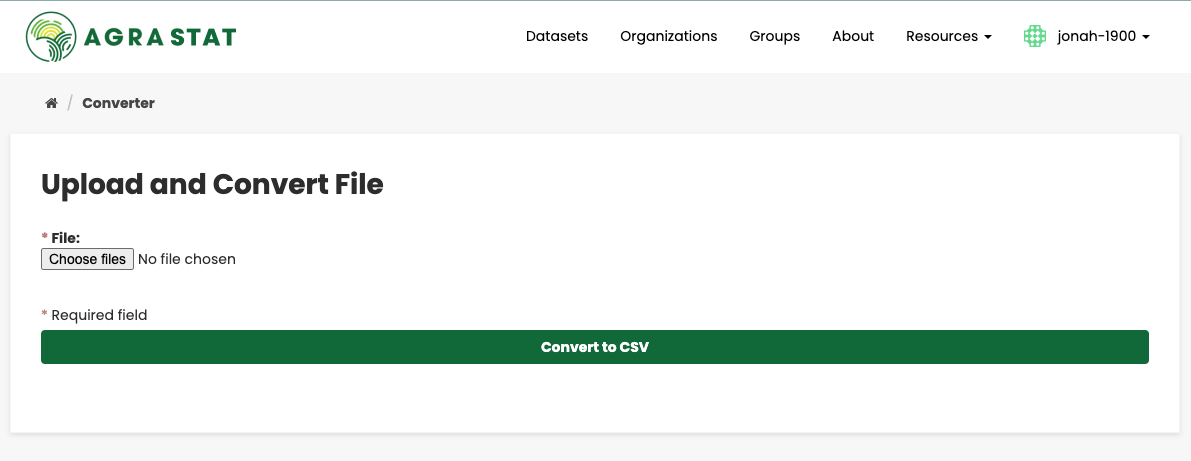This screenshot has width=1191, height=461.
Task: Go home via breadcrumb house icon
Action: click(x=51, y=103)
